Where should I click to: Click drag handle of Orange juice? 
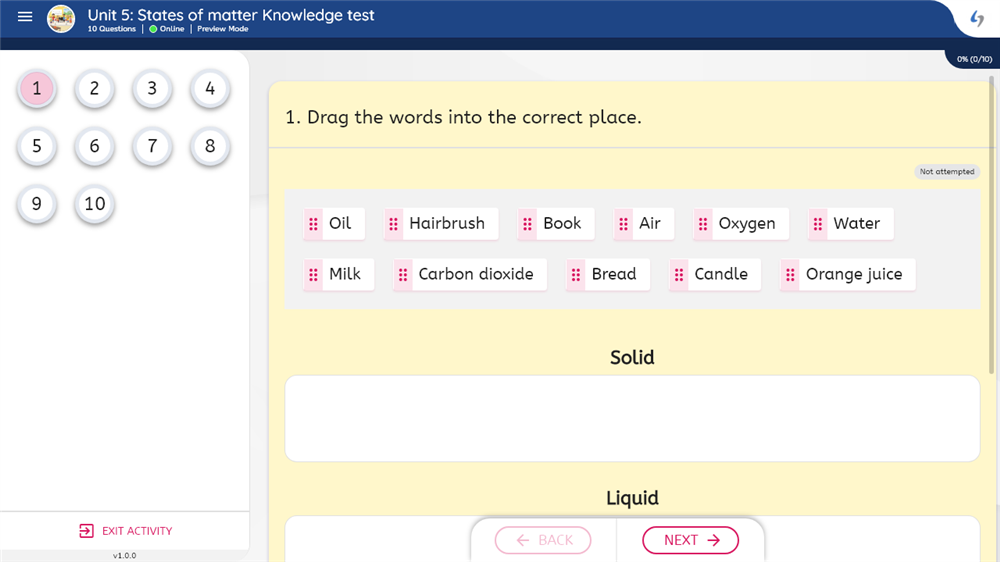790,275
